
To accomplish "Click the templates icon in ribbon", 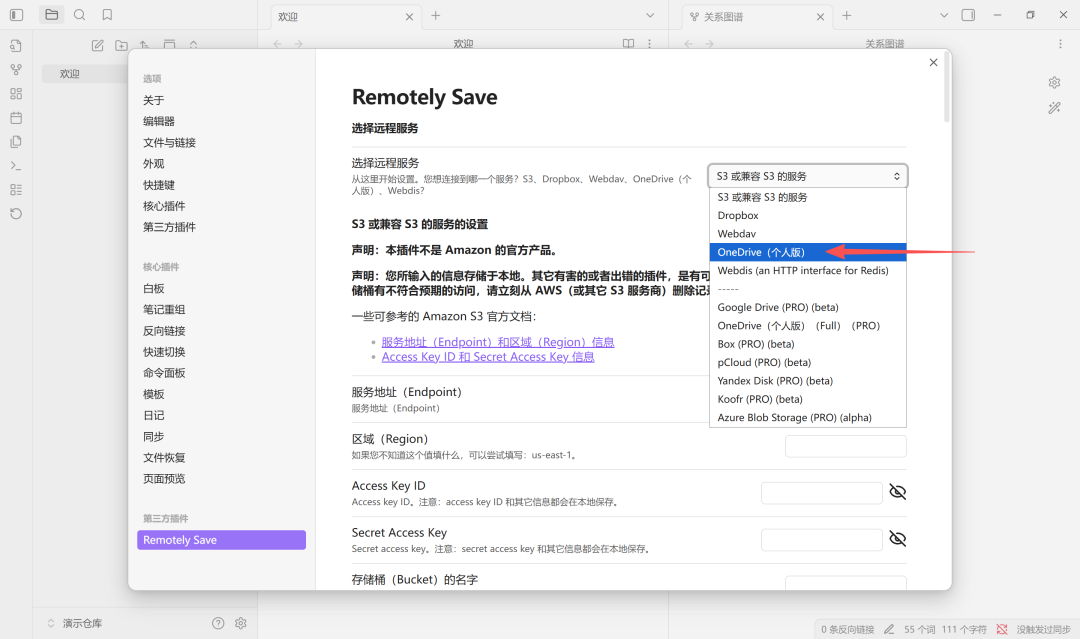I will tap(16, 142).
